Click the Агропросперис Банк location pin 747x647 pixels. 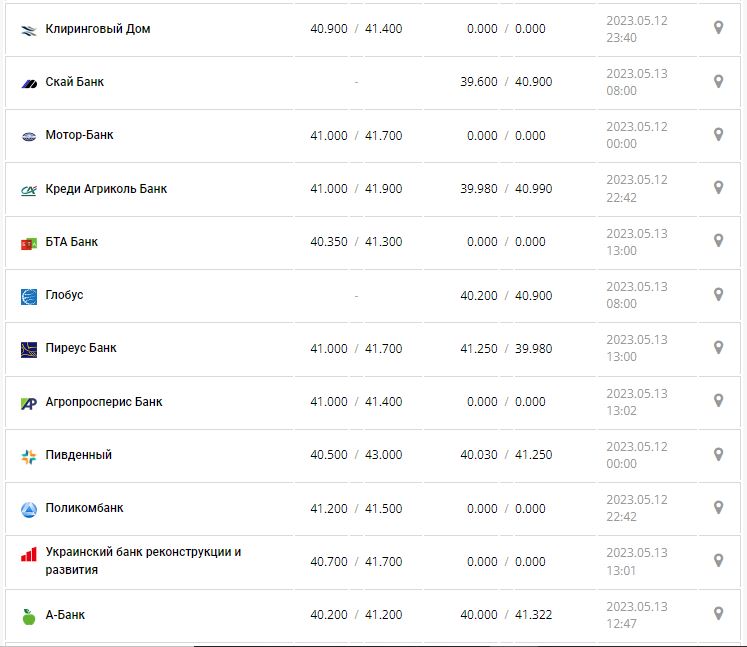[718, 401]
